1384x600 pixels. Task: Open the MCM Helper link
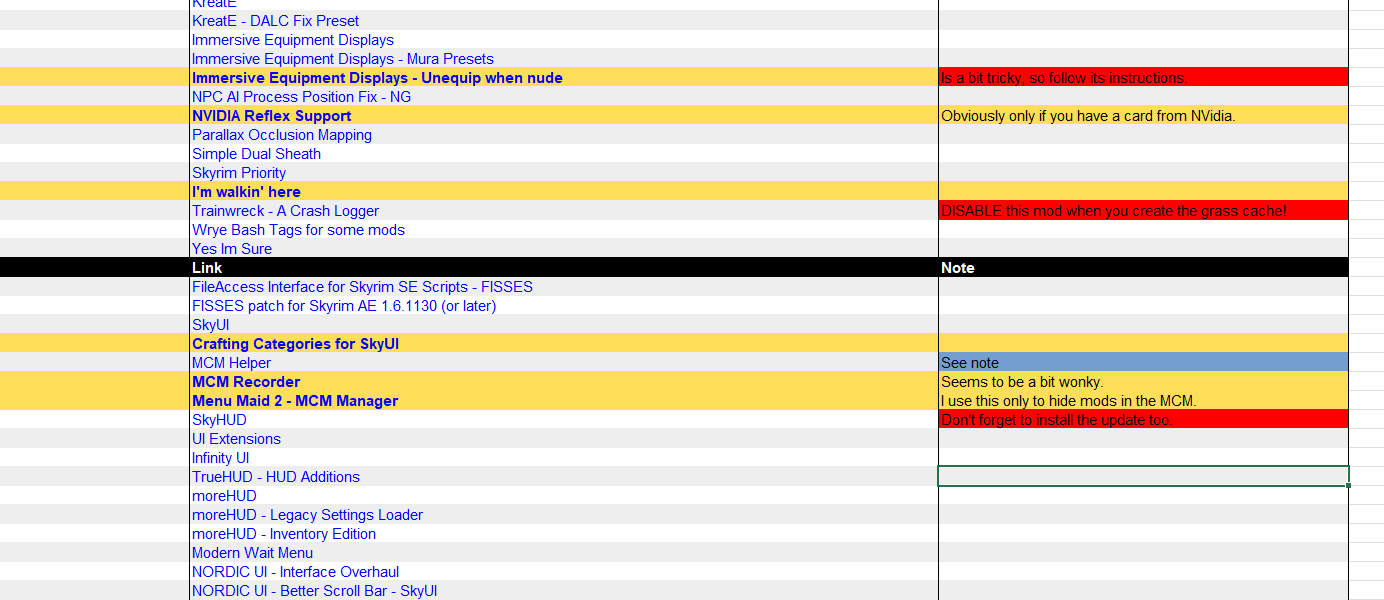tap(231, 363)
